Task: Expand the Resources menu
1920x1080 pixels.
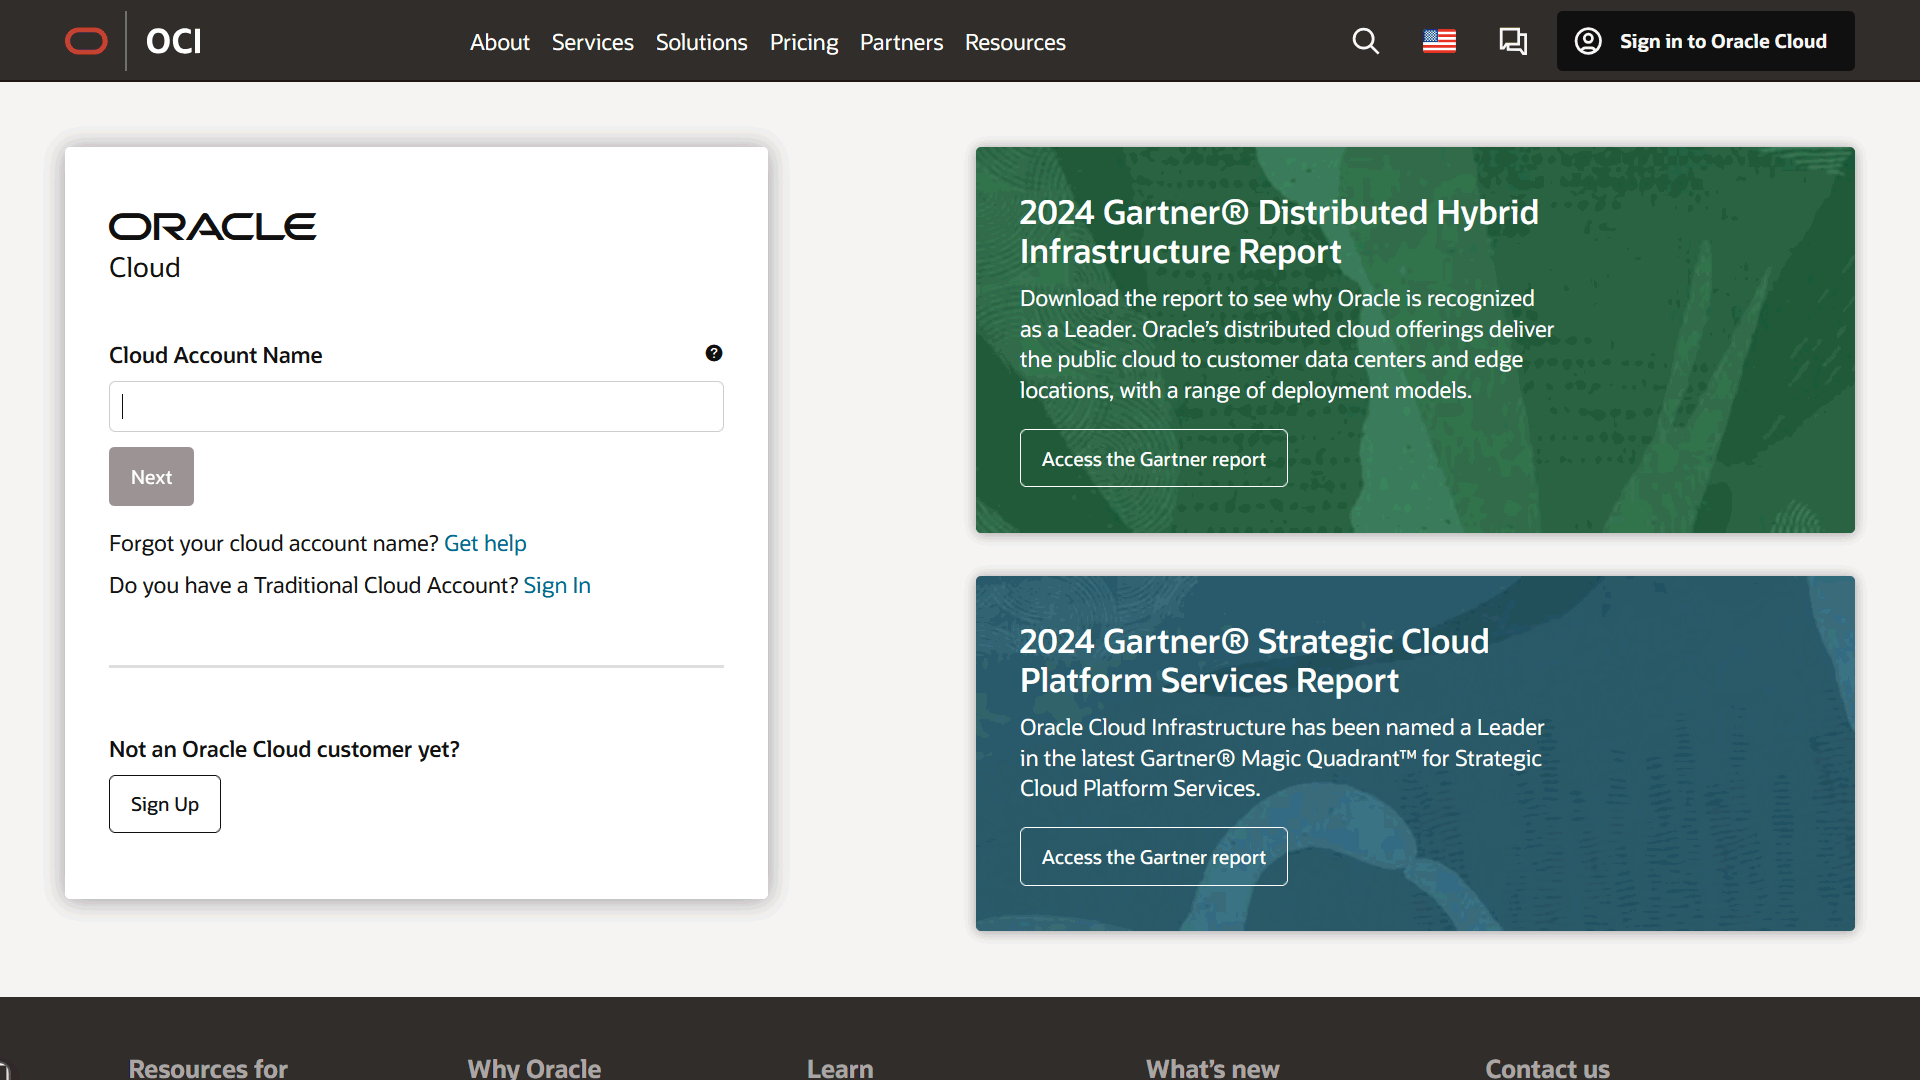Action: [x=1015, y=42]
